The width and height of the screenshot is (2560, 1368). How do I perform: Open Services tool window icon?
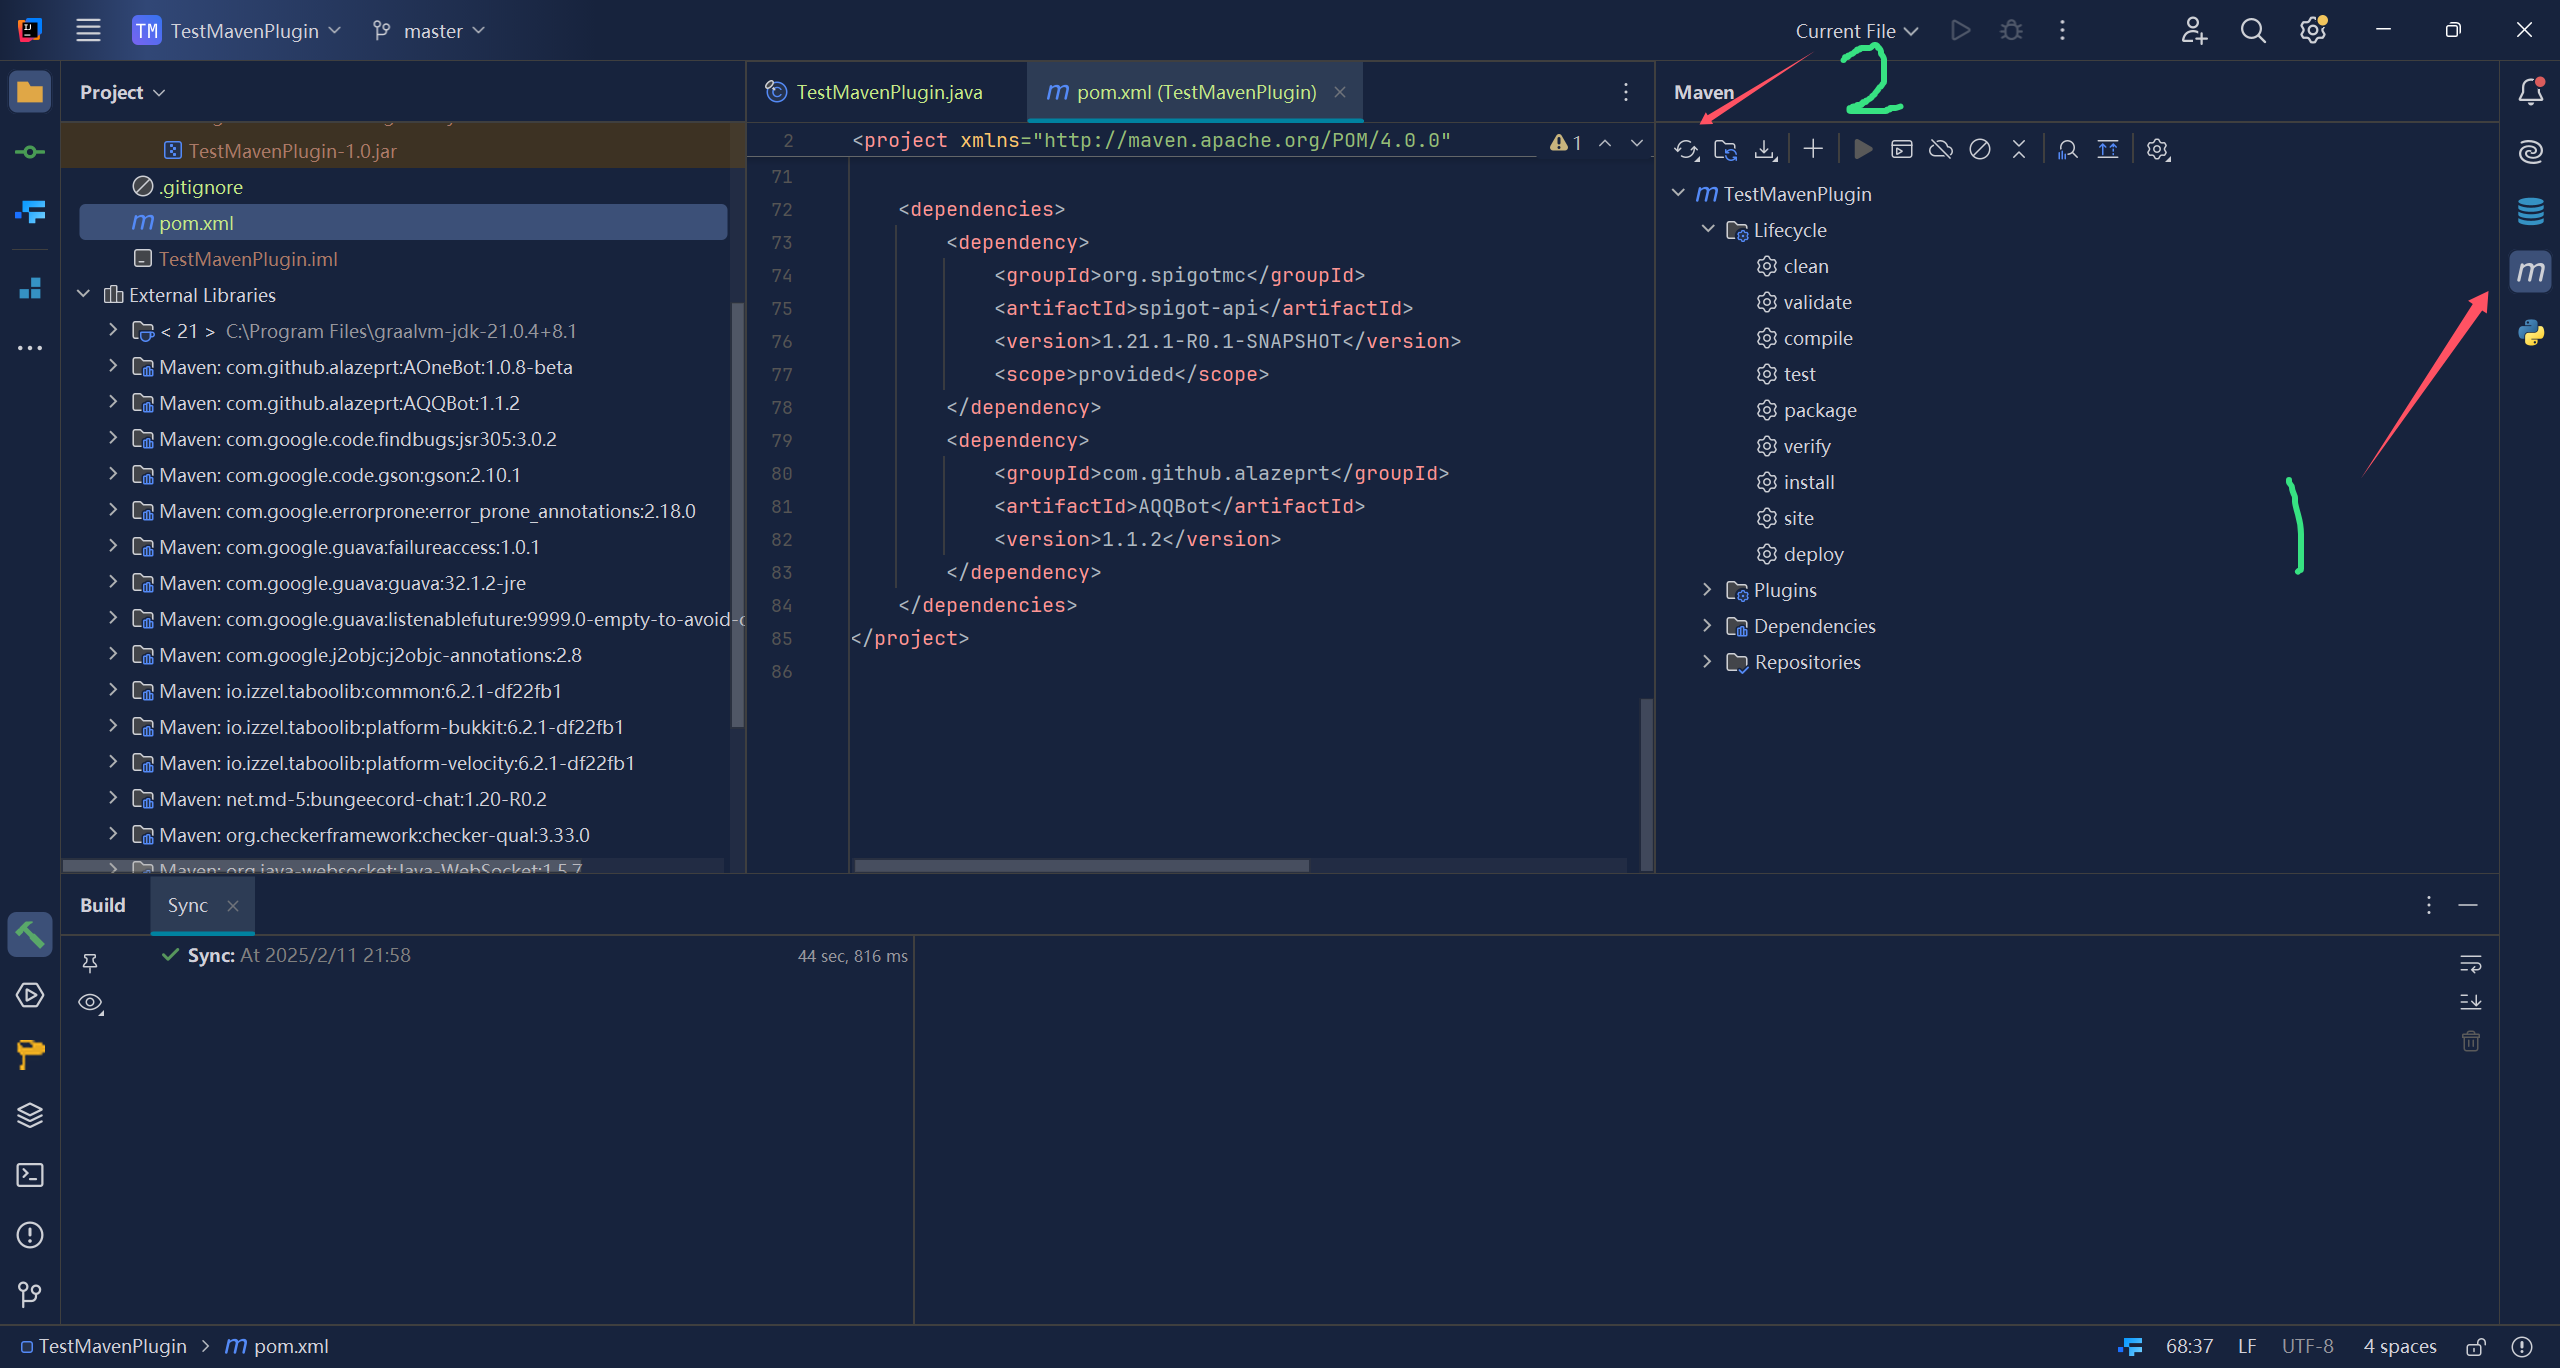[30, 995]
